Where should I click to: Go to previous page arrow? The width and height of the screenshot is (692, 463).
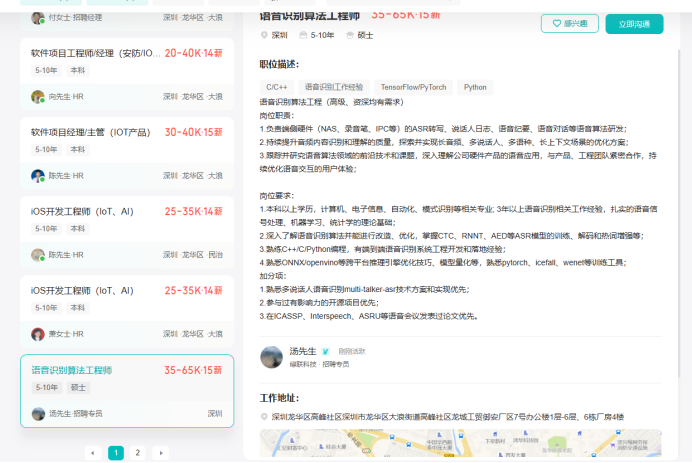[93, 453]
